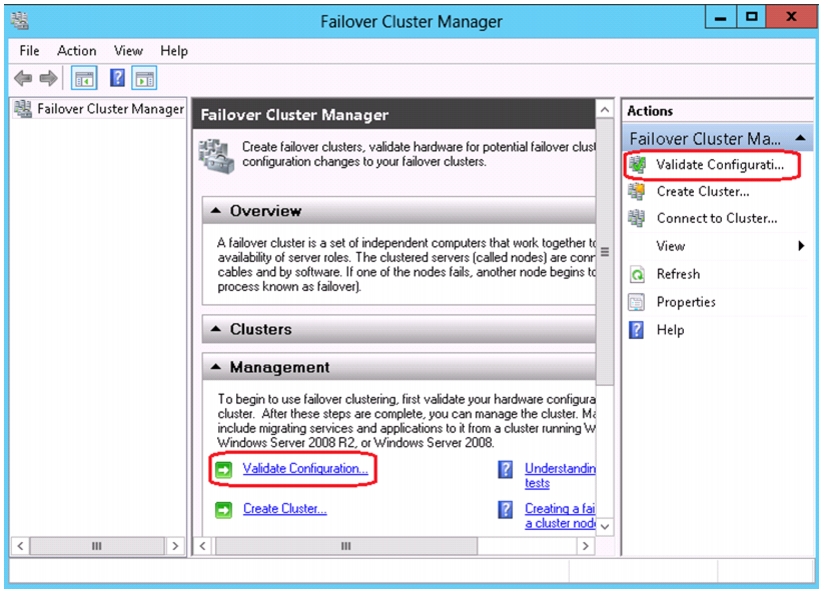Click help icon beside Understanding tests link
The width and height of the screenshot is (830, 613).
click(x=506, y=469)
